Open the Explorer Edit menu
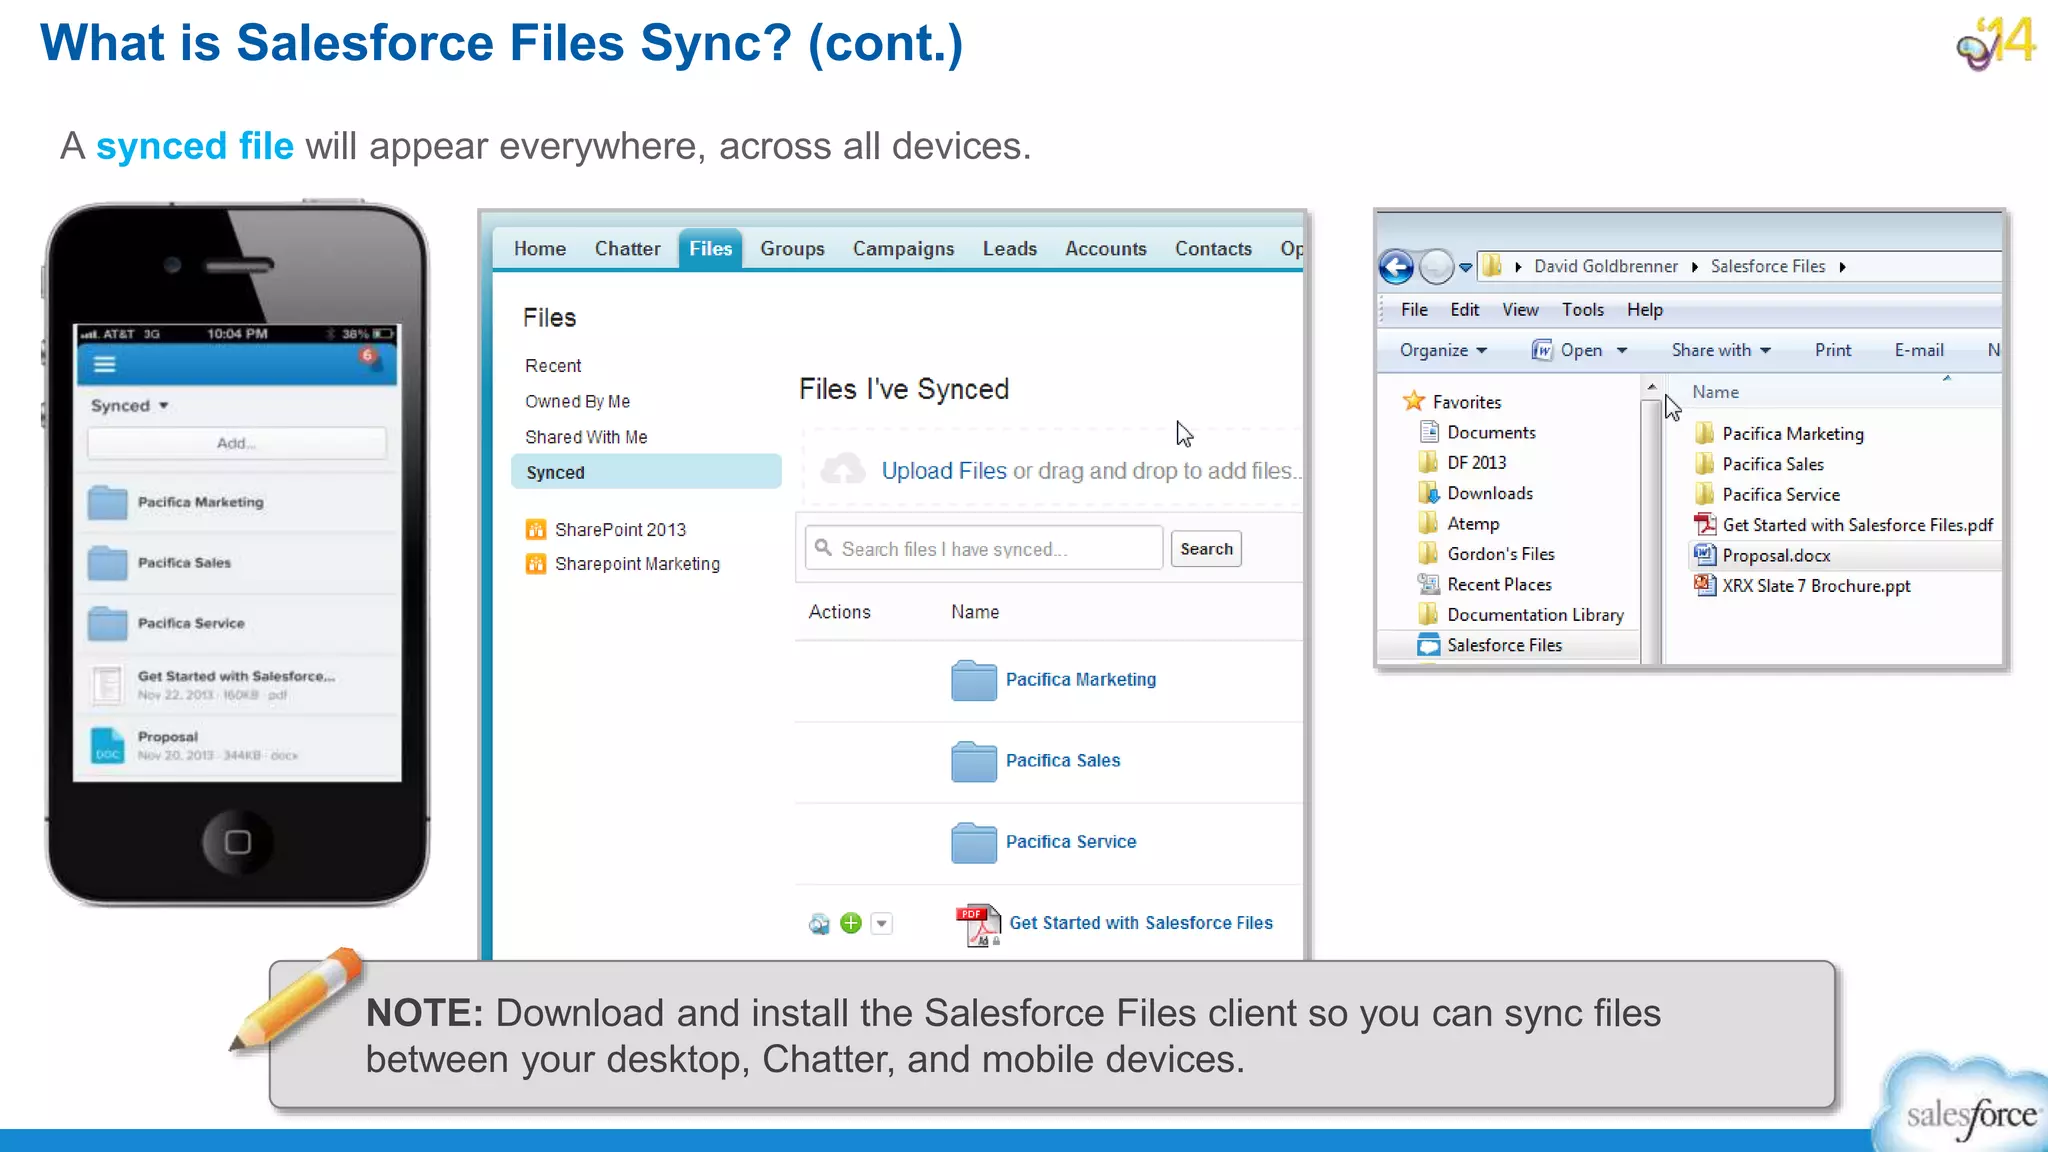The height and width of the screenshot is (1152, 2048). (x=1464, y=310)
